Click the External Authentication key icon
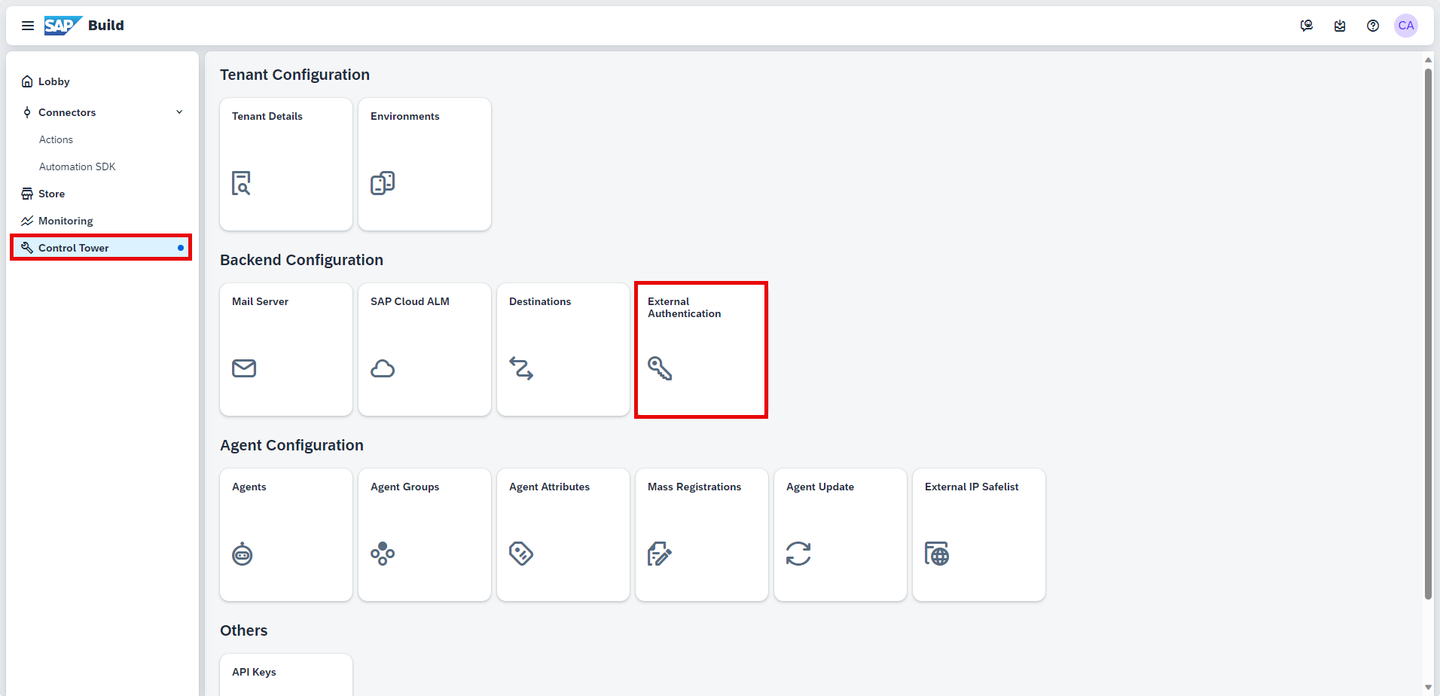This screenshot has height=696, width=1440. pyautogui.click(x=660, y=368)
